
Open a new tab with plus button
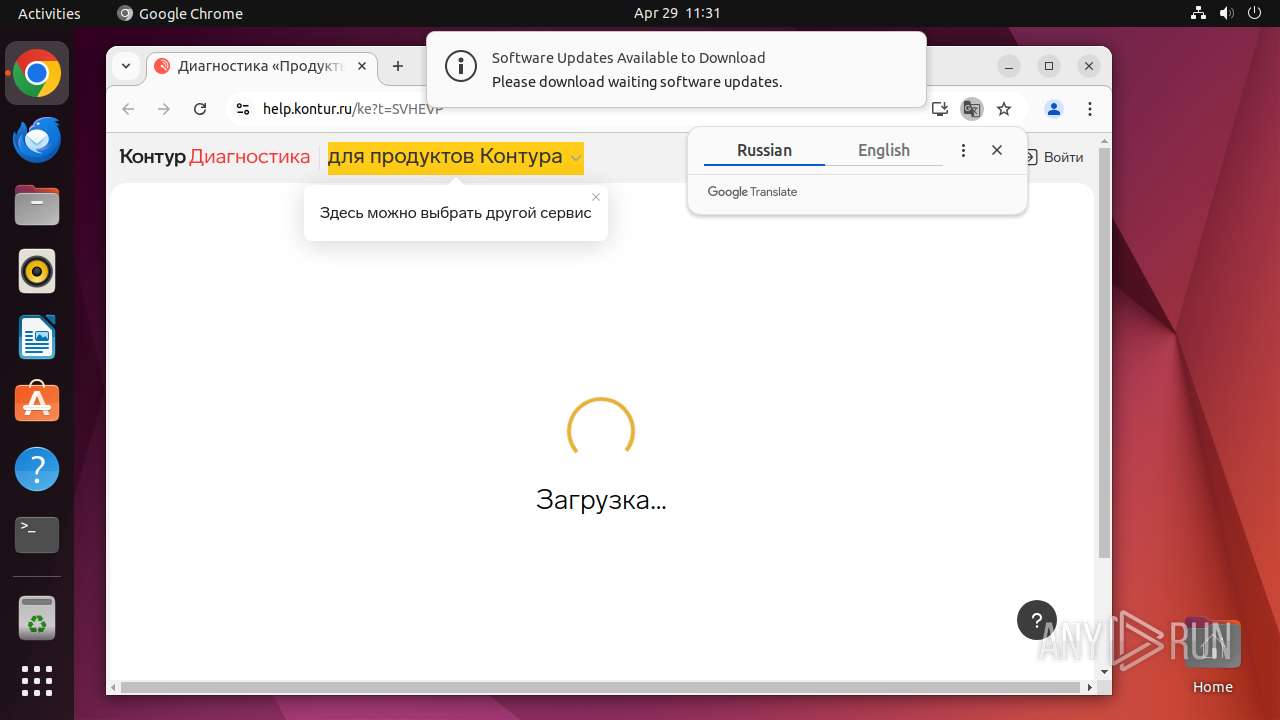pyautogui.click(x=398, y=67)
